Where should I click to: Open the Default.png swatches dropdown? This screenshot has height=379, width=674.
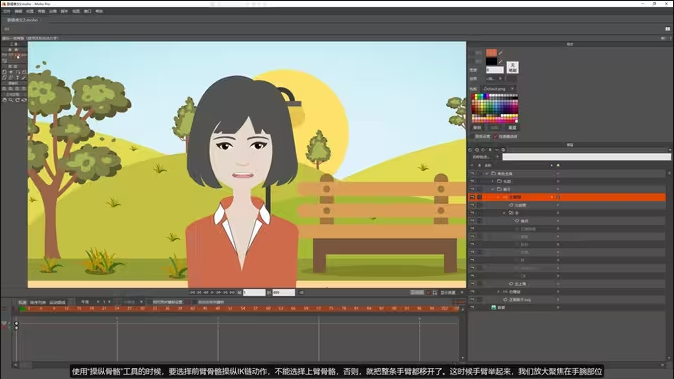(498, 89)
